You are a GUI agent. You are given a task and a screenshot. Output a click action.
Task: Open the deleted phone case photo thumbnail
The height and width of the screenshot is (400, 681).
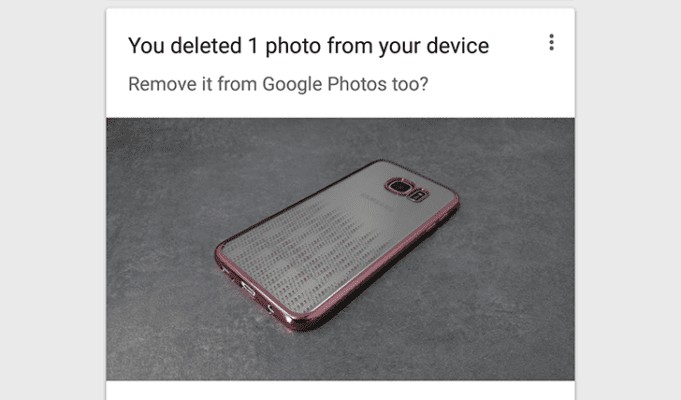tap(340, 249)
